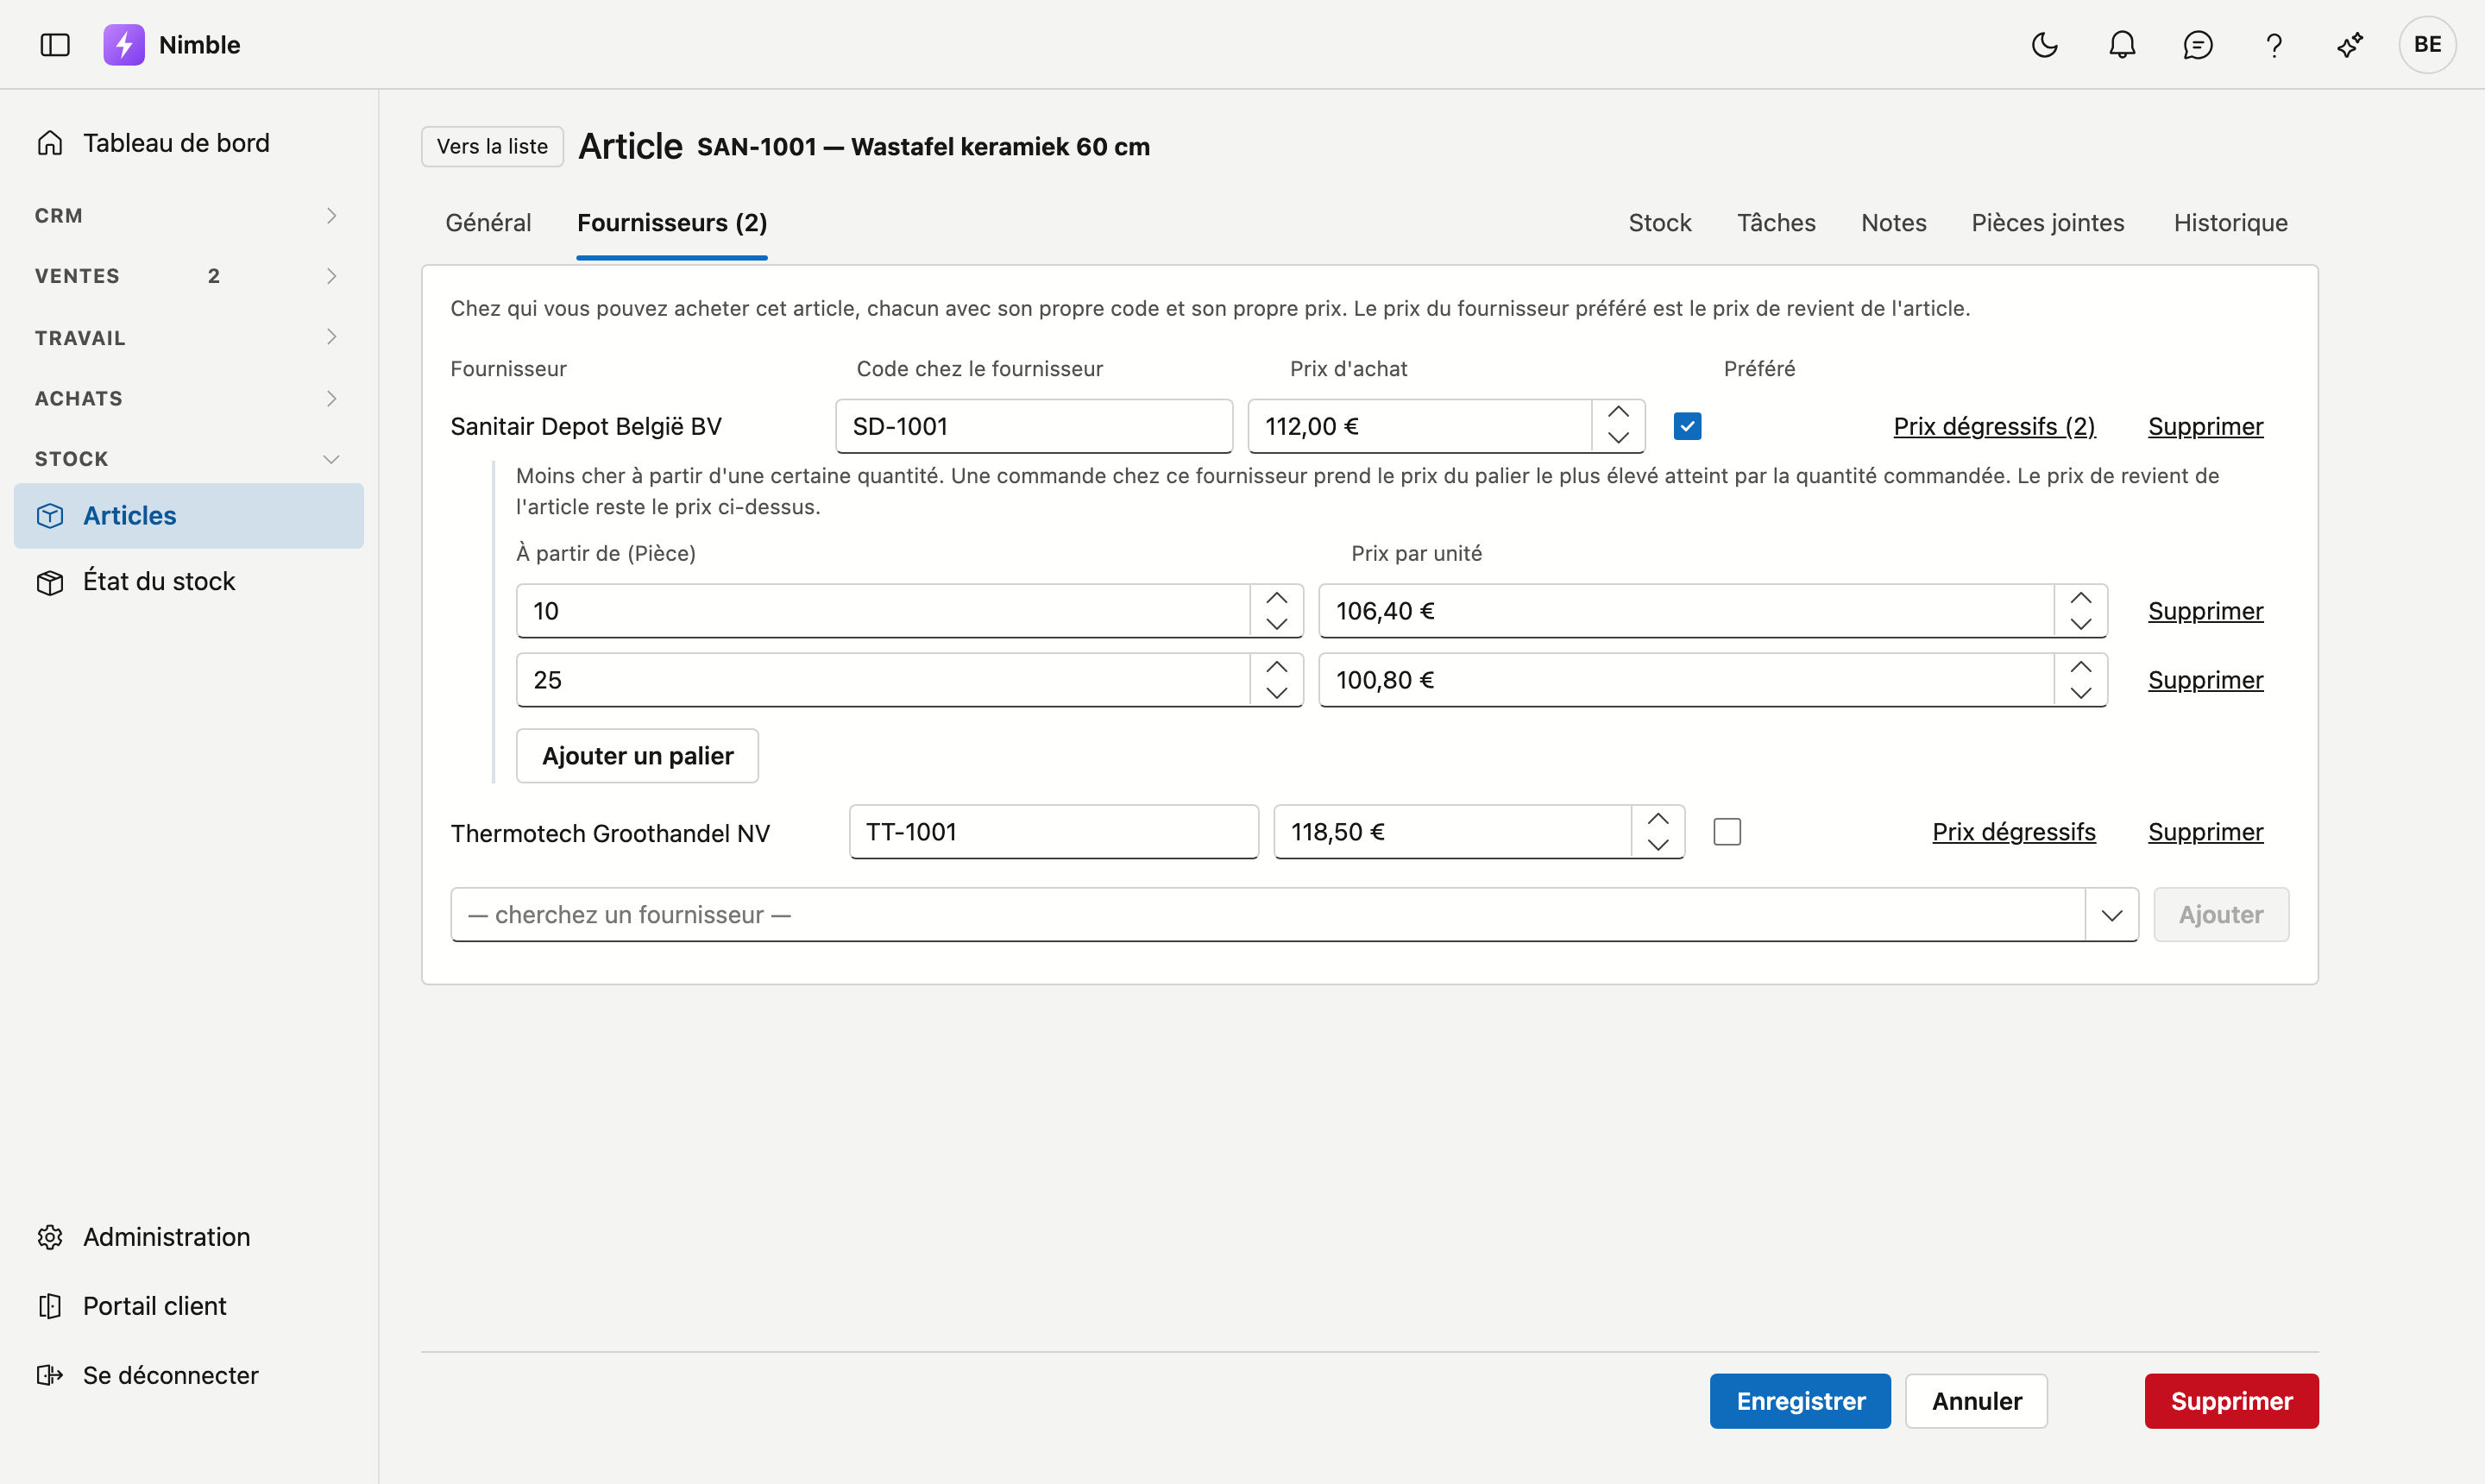Click the SD-1001 supplier code field
2485x1484 pixels.
pyautogui.click(x=1033, y=427)
